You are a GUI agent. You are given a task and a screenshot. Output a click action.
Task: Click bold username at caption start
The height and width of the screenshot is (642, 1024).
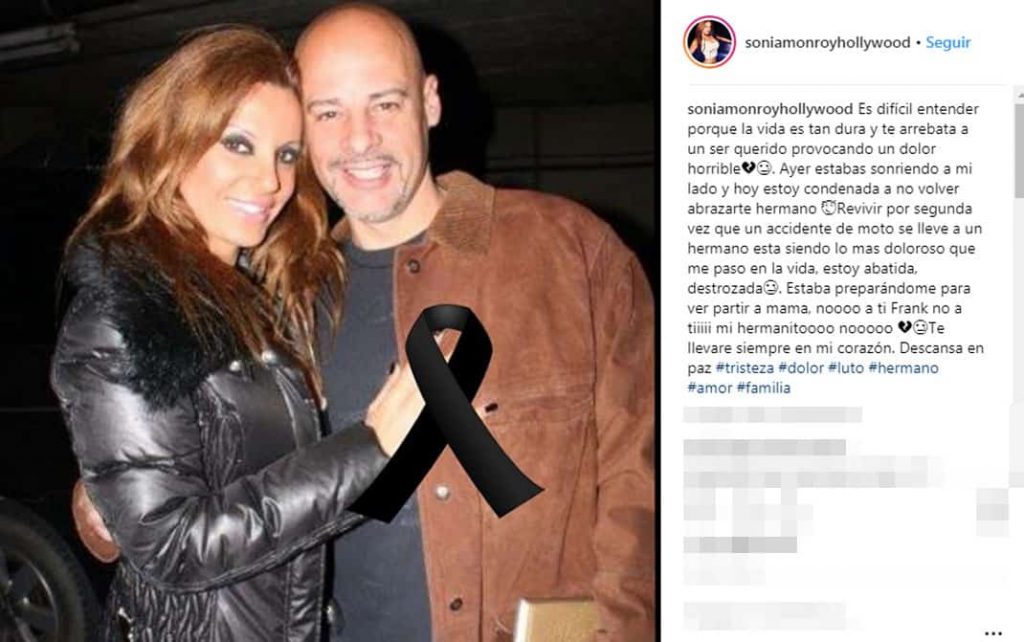pyautogui.click(x=770, y=109)
